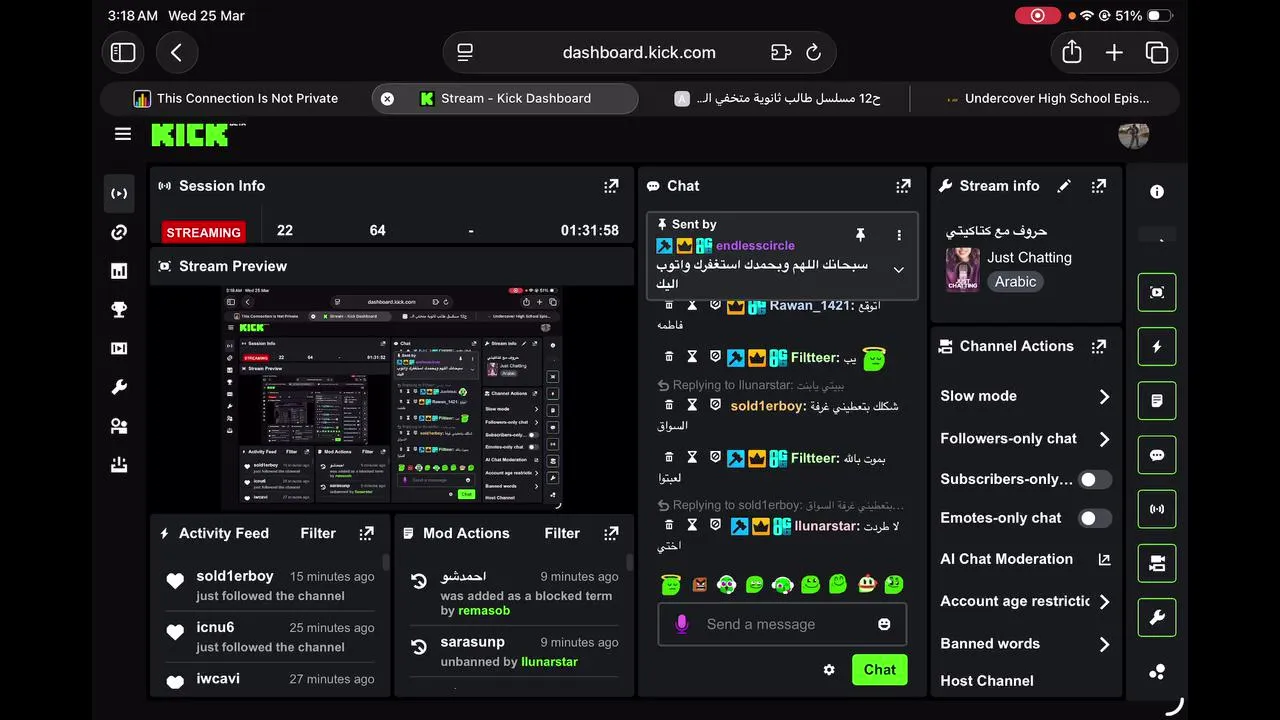
Task: Open the stream broadcast icon in left sidebar
Action: pyautogui.click(x=119, y=193)
